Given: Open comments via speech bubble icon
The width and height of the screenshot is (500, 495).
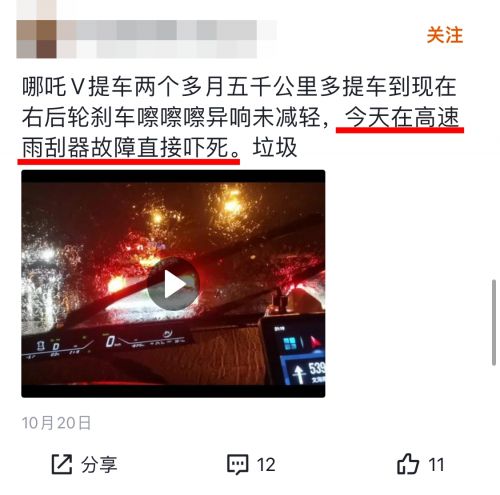Looking at the screenshot, I should 237,464.
